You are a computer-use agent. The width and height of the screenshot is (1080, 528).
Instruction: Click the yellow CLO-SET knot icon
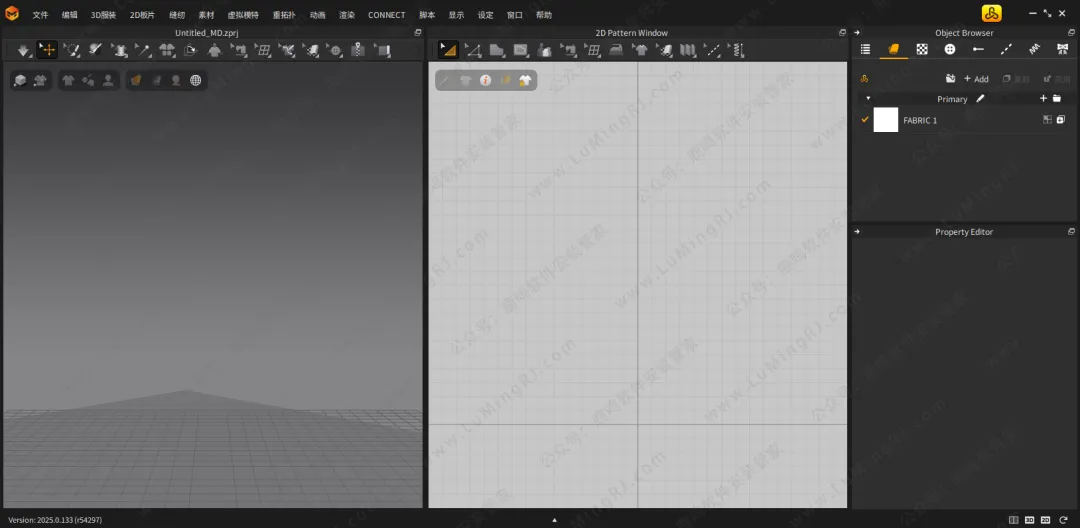(x=991, y=13)
